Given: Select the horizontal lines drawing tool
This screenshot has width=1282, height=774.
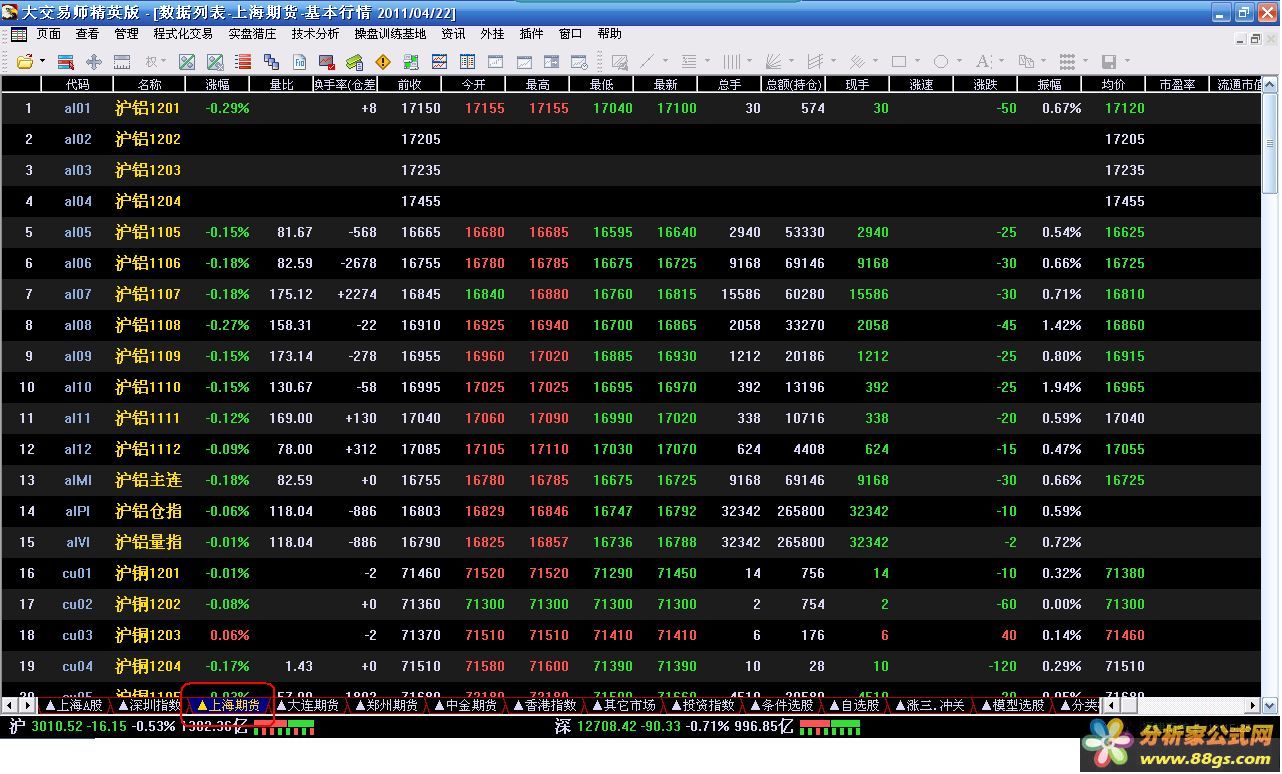Looking at the screenshot, I should (689, 62).
